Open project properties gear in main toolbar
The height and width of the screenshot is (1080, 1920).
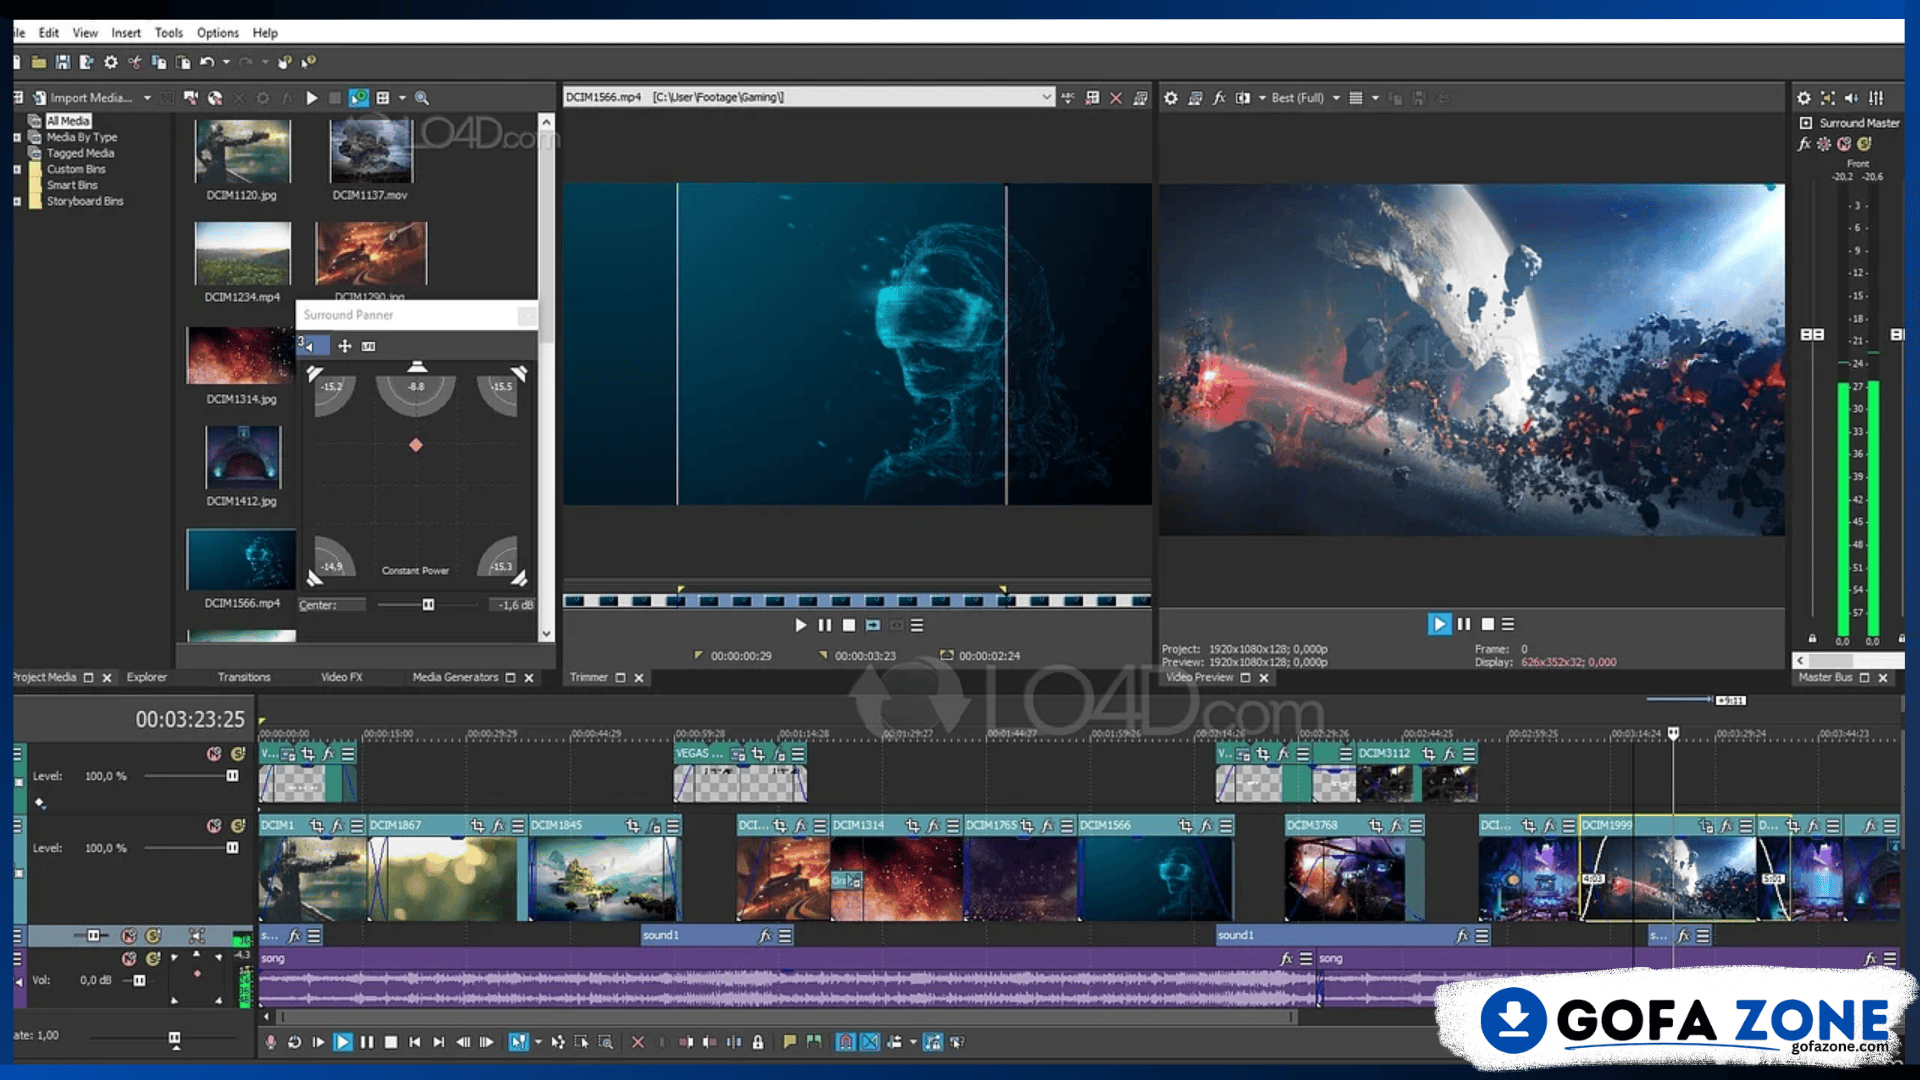point(110,62)
